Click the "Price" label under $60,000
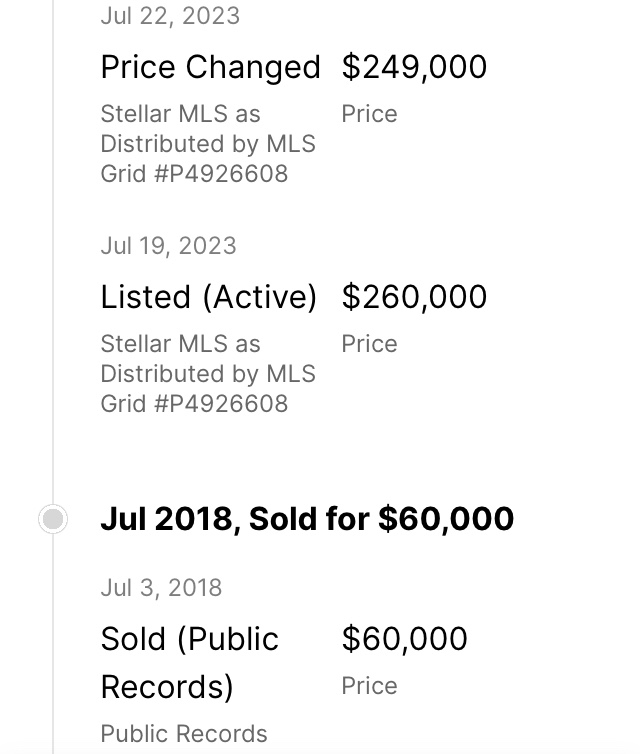Image resolution: width=640 pixels, height=754 pixels. pos(369,686)
